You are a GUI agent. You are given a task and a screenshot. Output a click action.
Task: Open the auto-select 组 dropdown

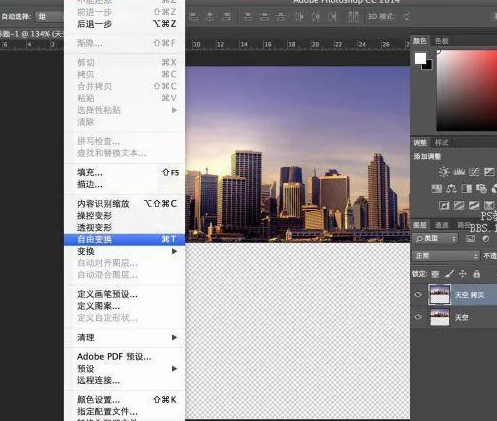(49, 16)
